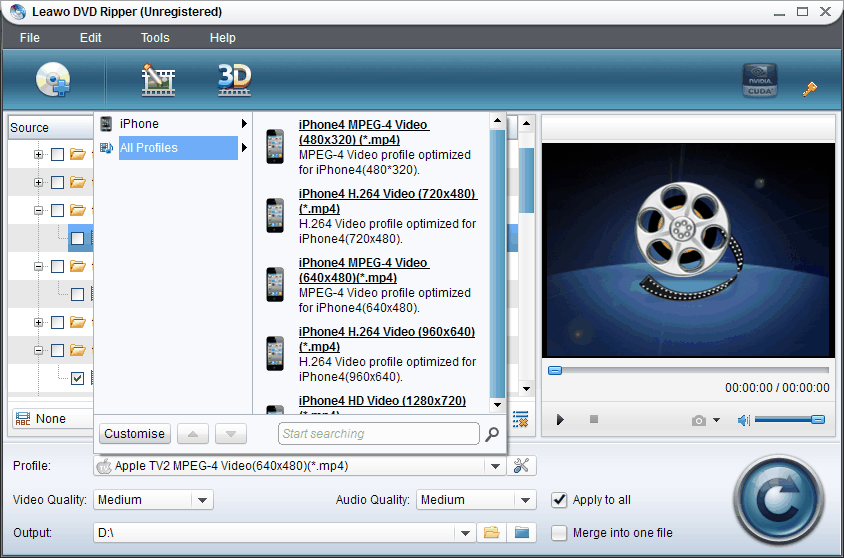Screen dimensions: 844x558
Task: Open the Help menu
Action: pyautogui.click(x=222, y=38)
